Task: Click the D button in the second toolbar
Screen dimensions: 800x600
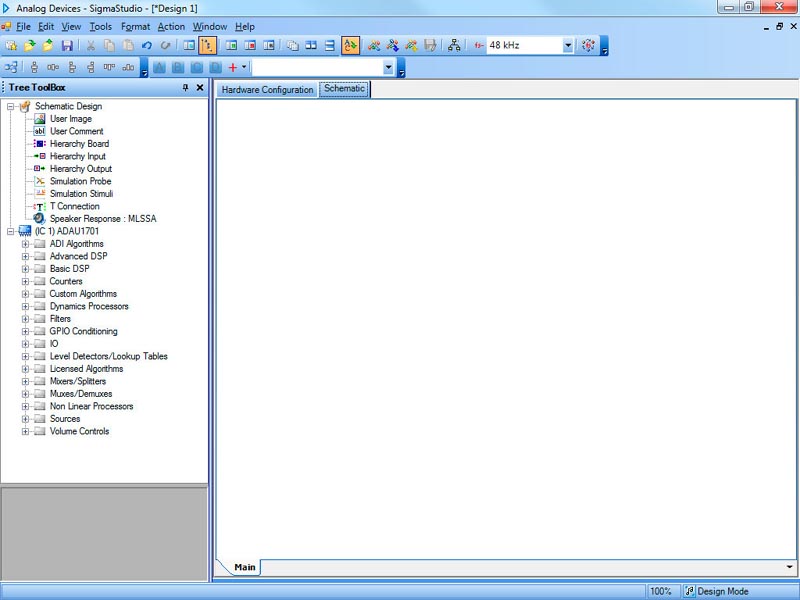Action: 215,67
